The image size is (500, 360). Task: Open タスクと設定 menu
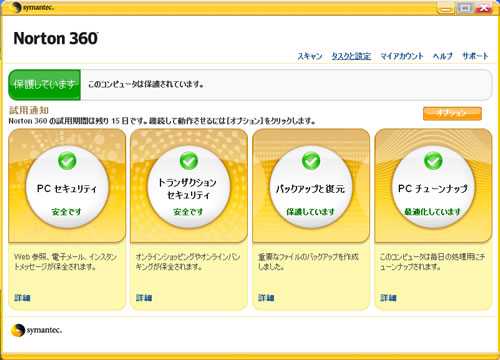[x=351, y=56]
